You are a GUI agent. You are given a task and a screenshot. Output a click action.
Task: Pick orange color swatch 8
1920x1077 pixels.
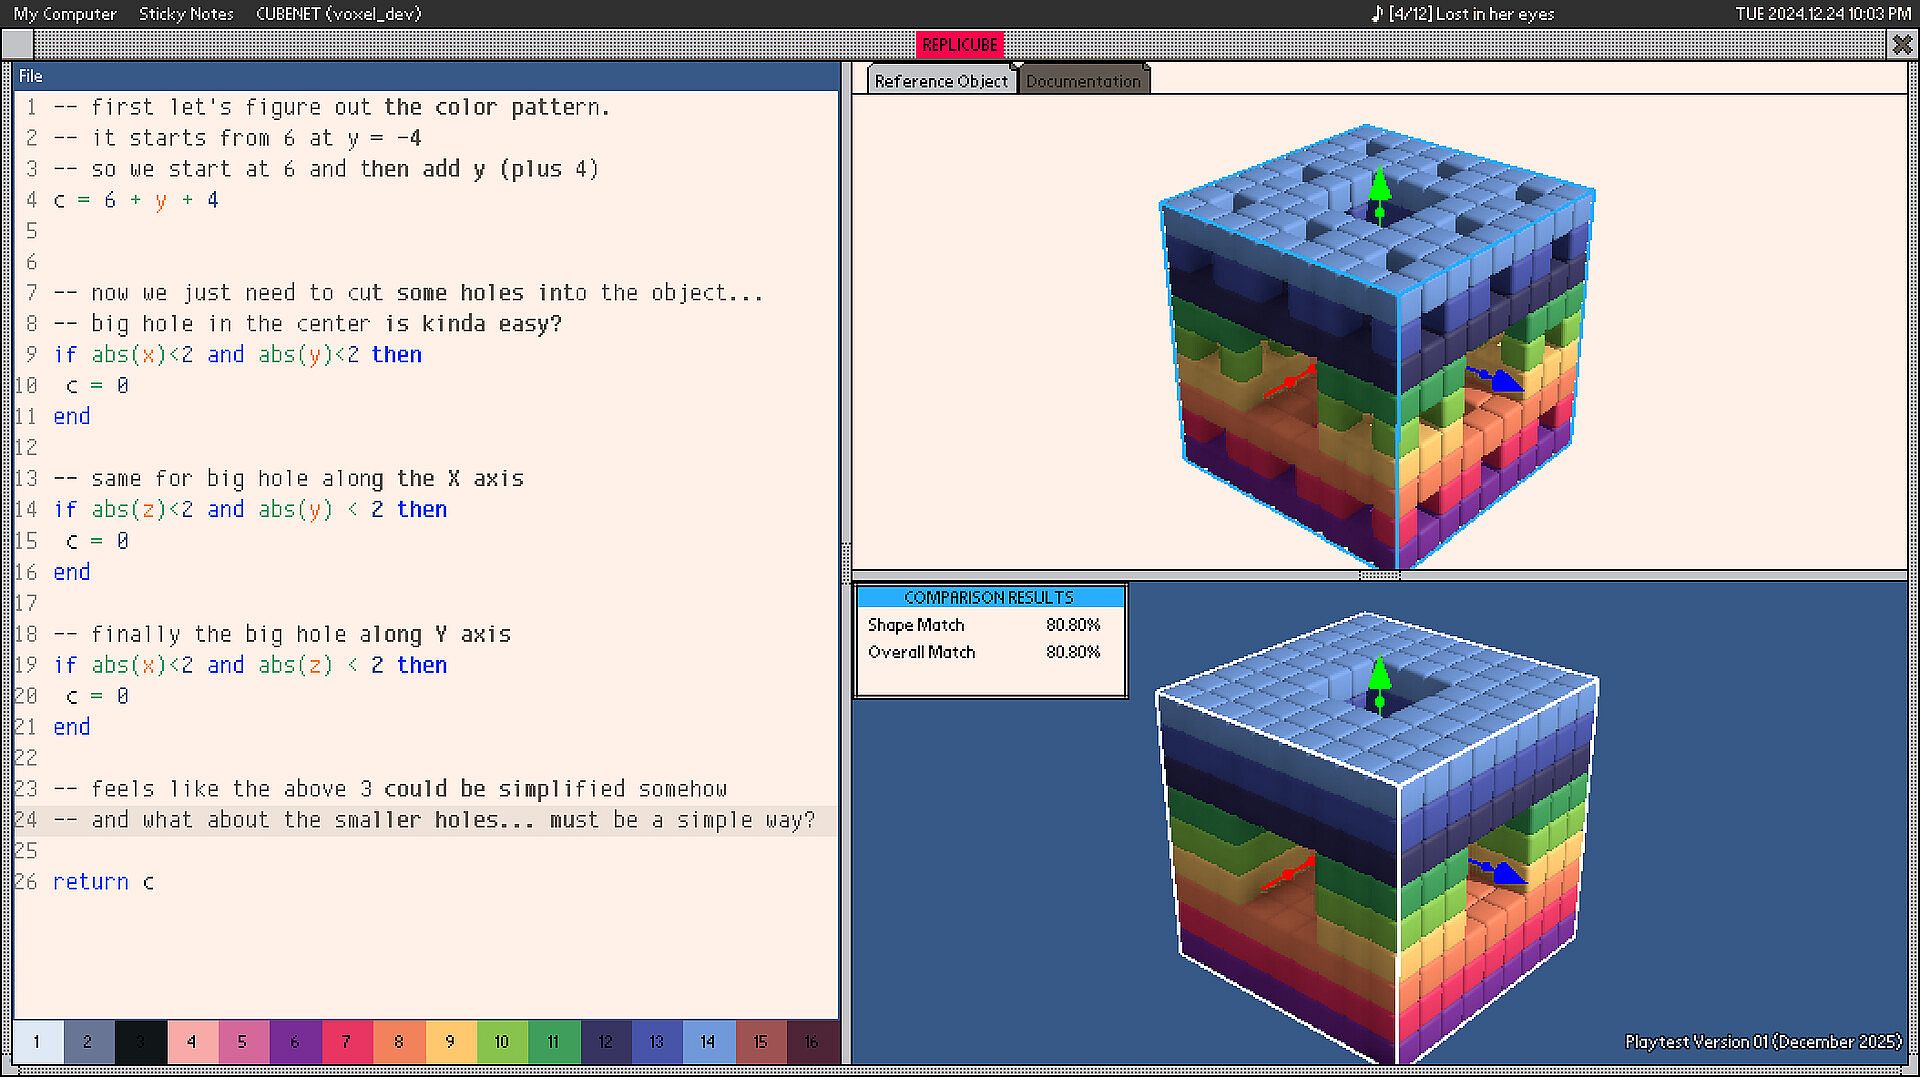pyautogui.click(x=399, y=1042)
